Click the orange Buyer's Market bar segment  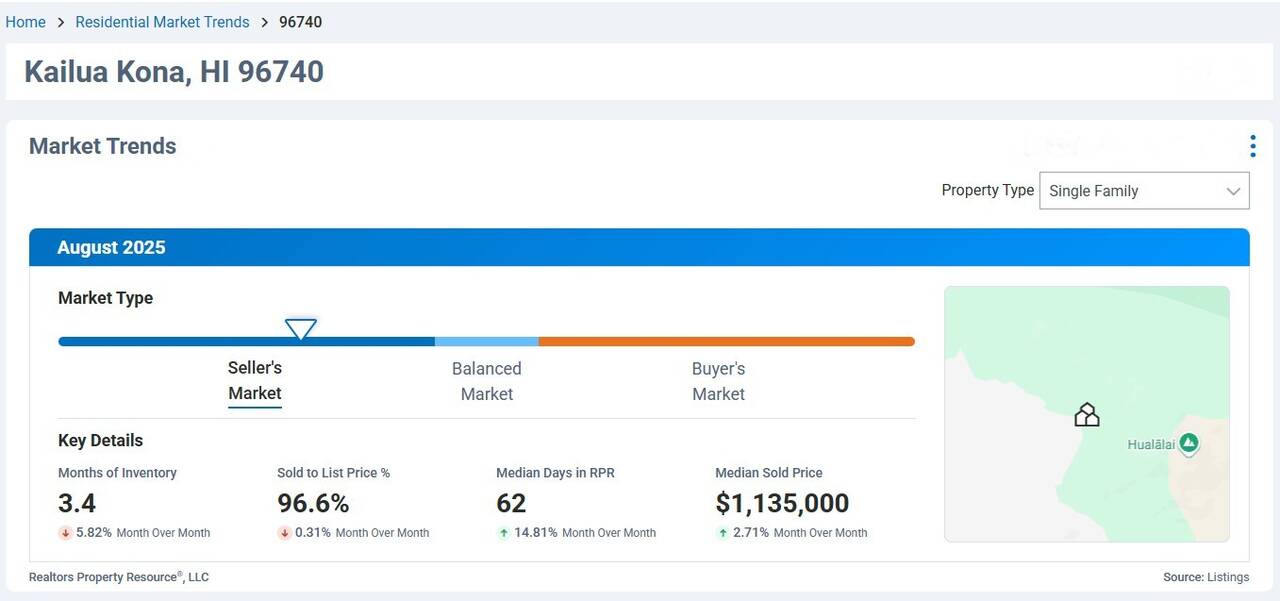[726, 342]
